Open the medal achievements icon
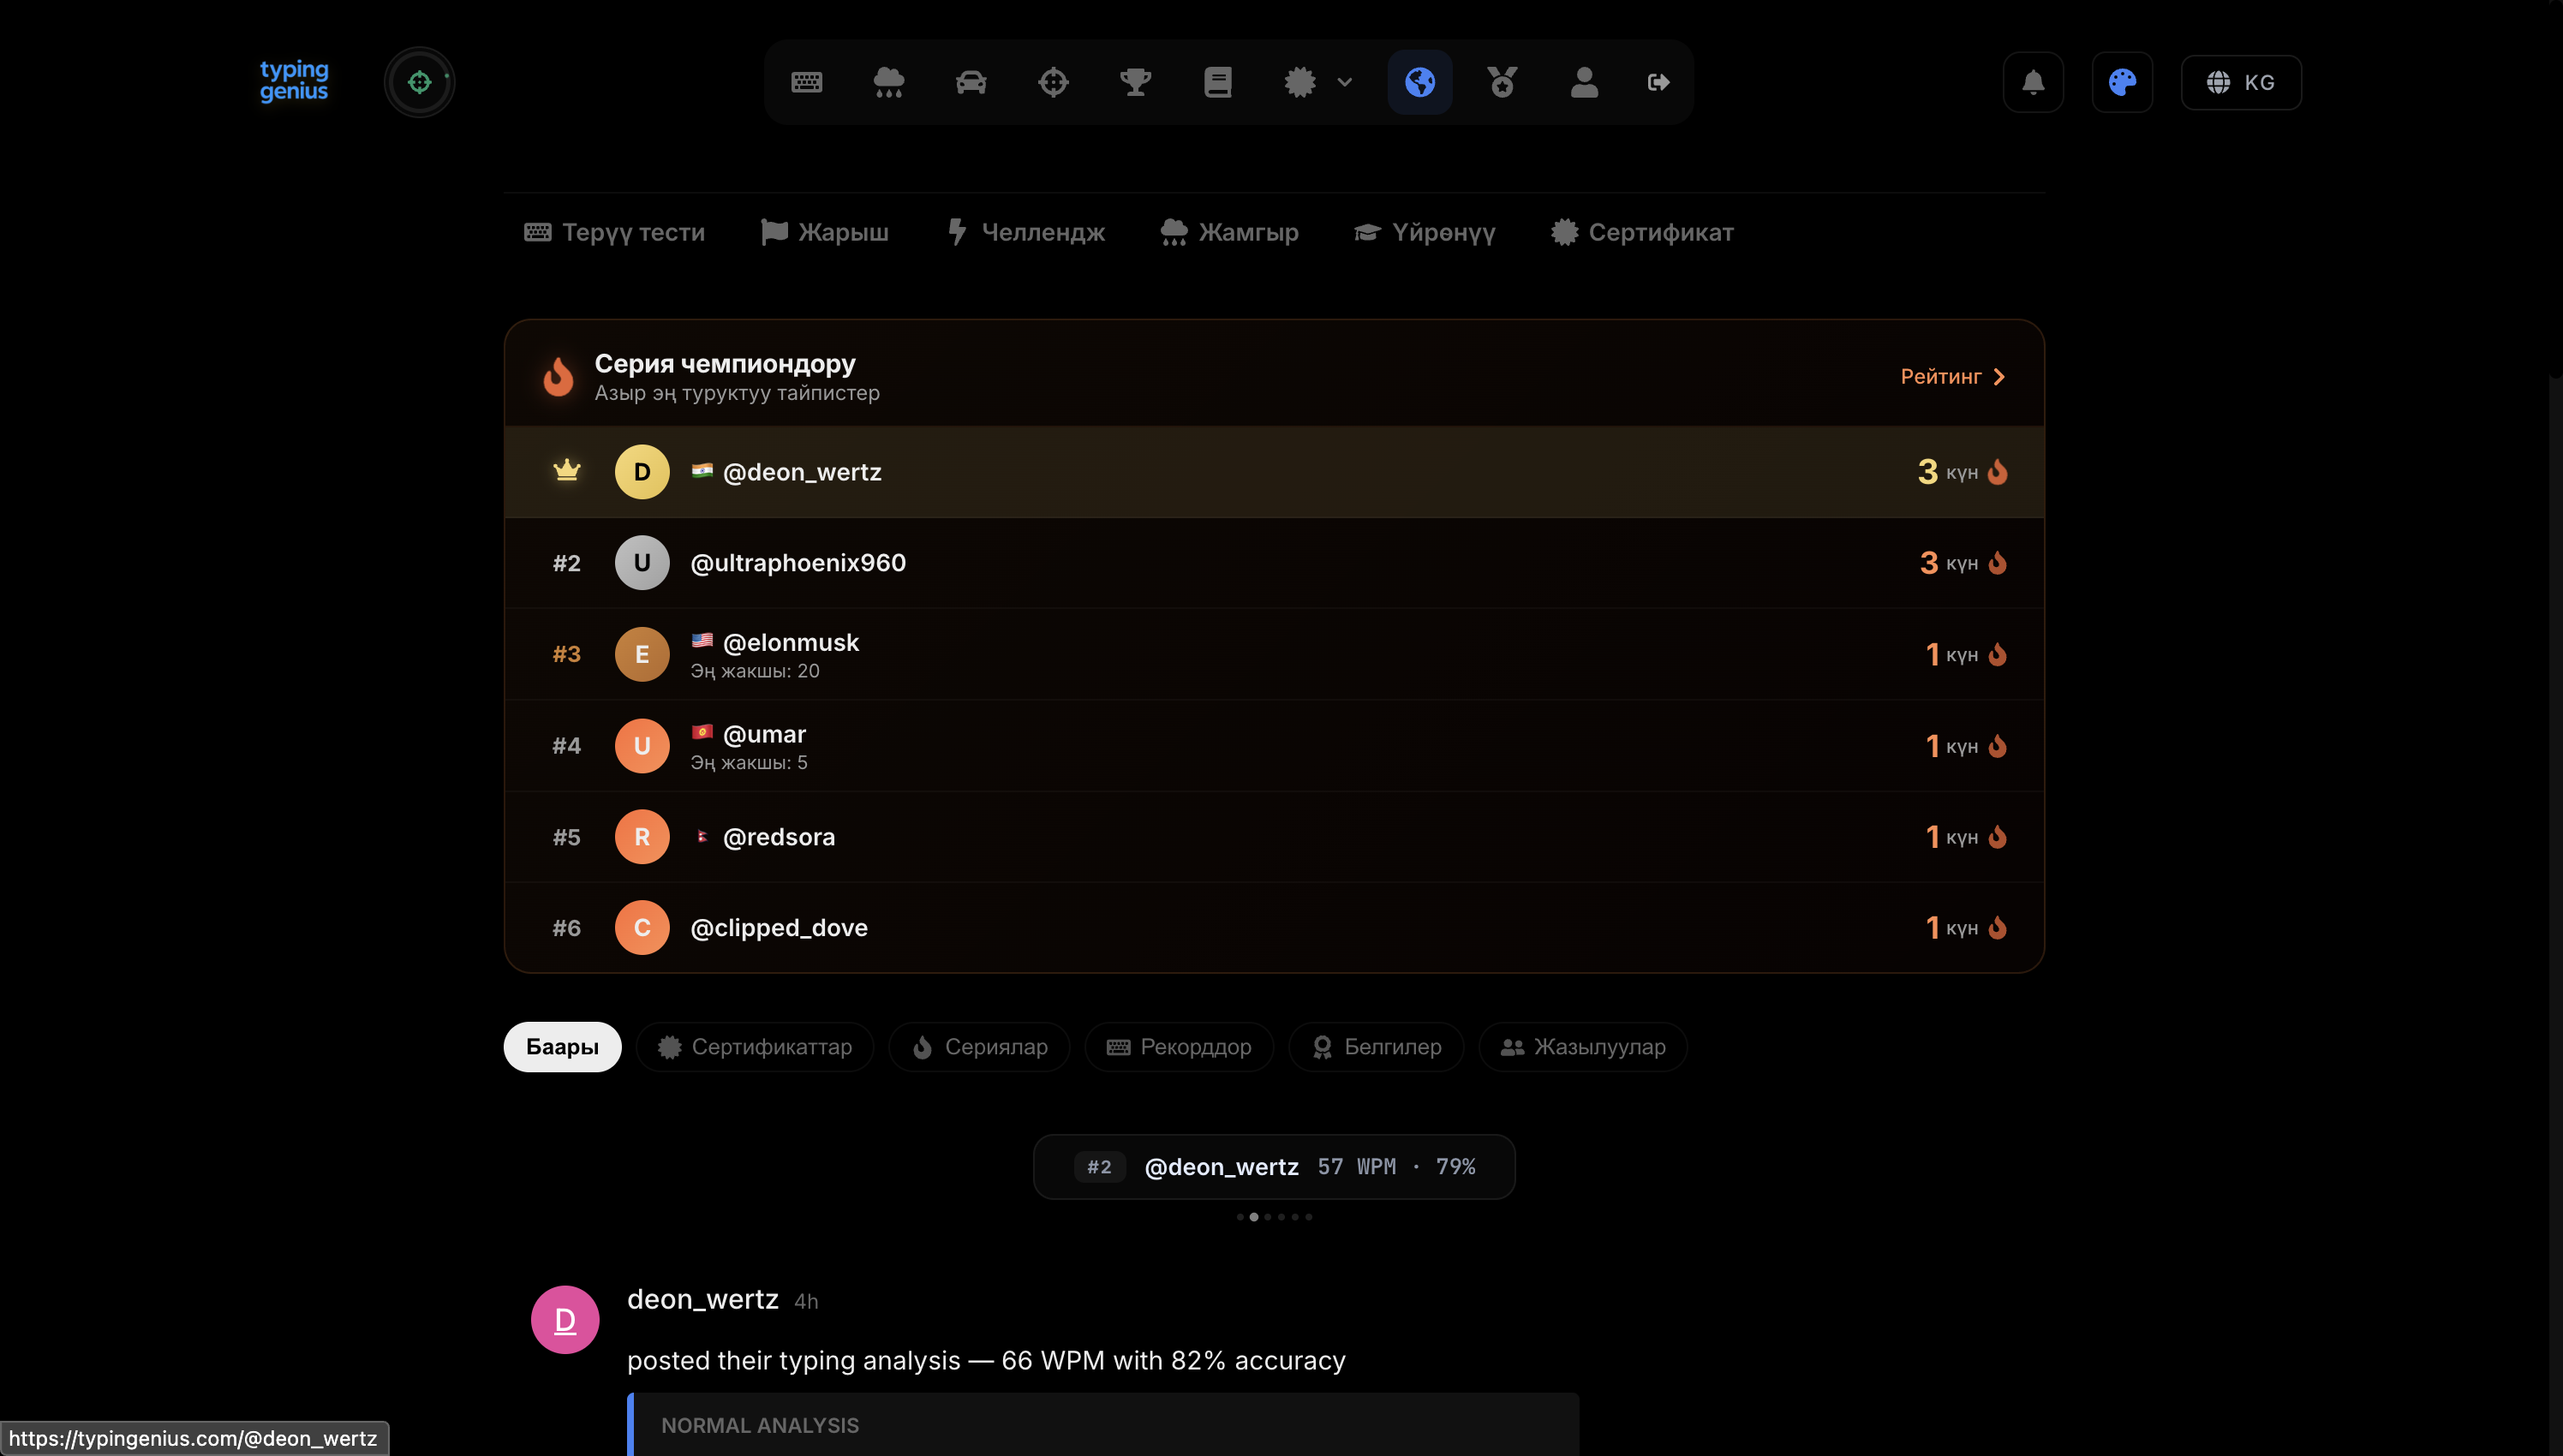Viewport: 2563px width, 1456px height. tap(1502, 82)
